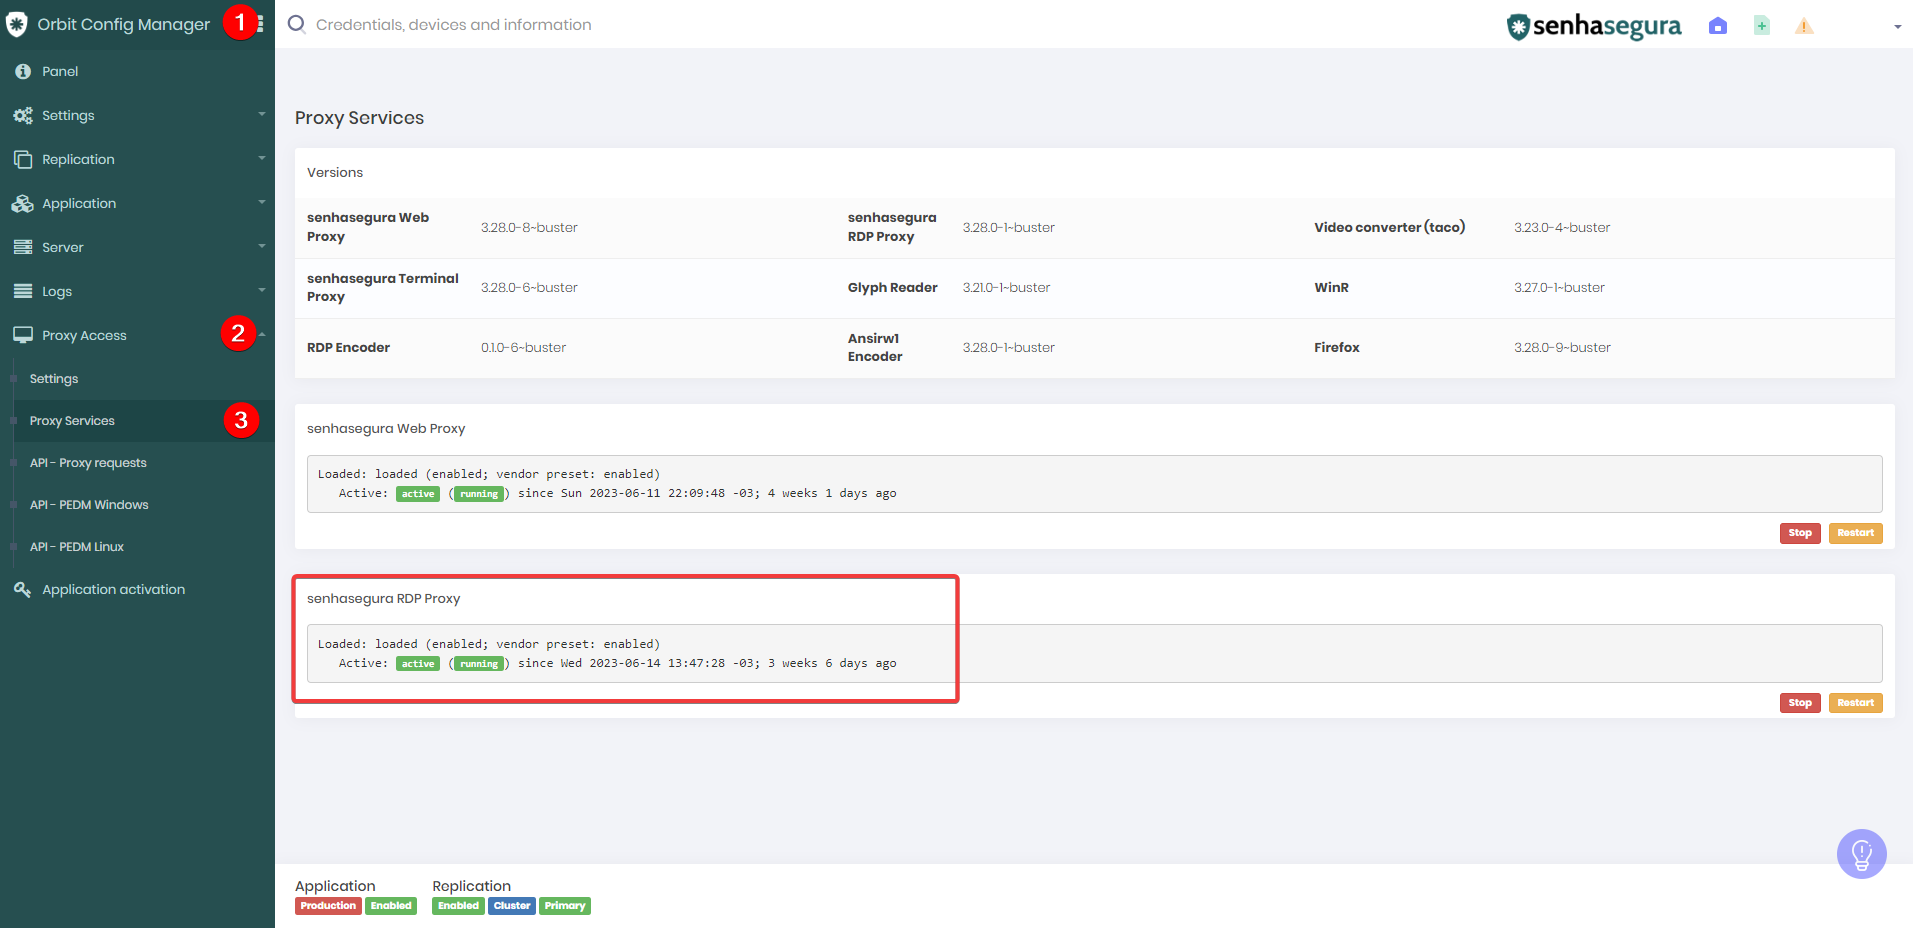Screen dimensions: 1913x928
Task: Restart the senhasegura RDP Proxy service
Action: coord(1855,703)
